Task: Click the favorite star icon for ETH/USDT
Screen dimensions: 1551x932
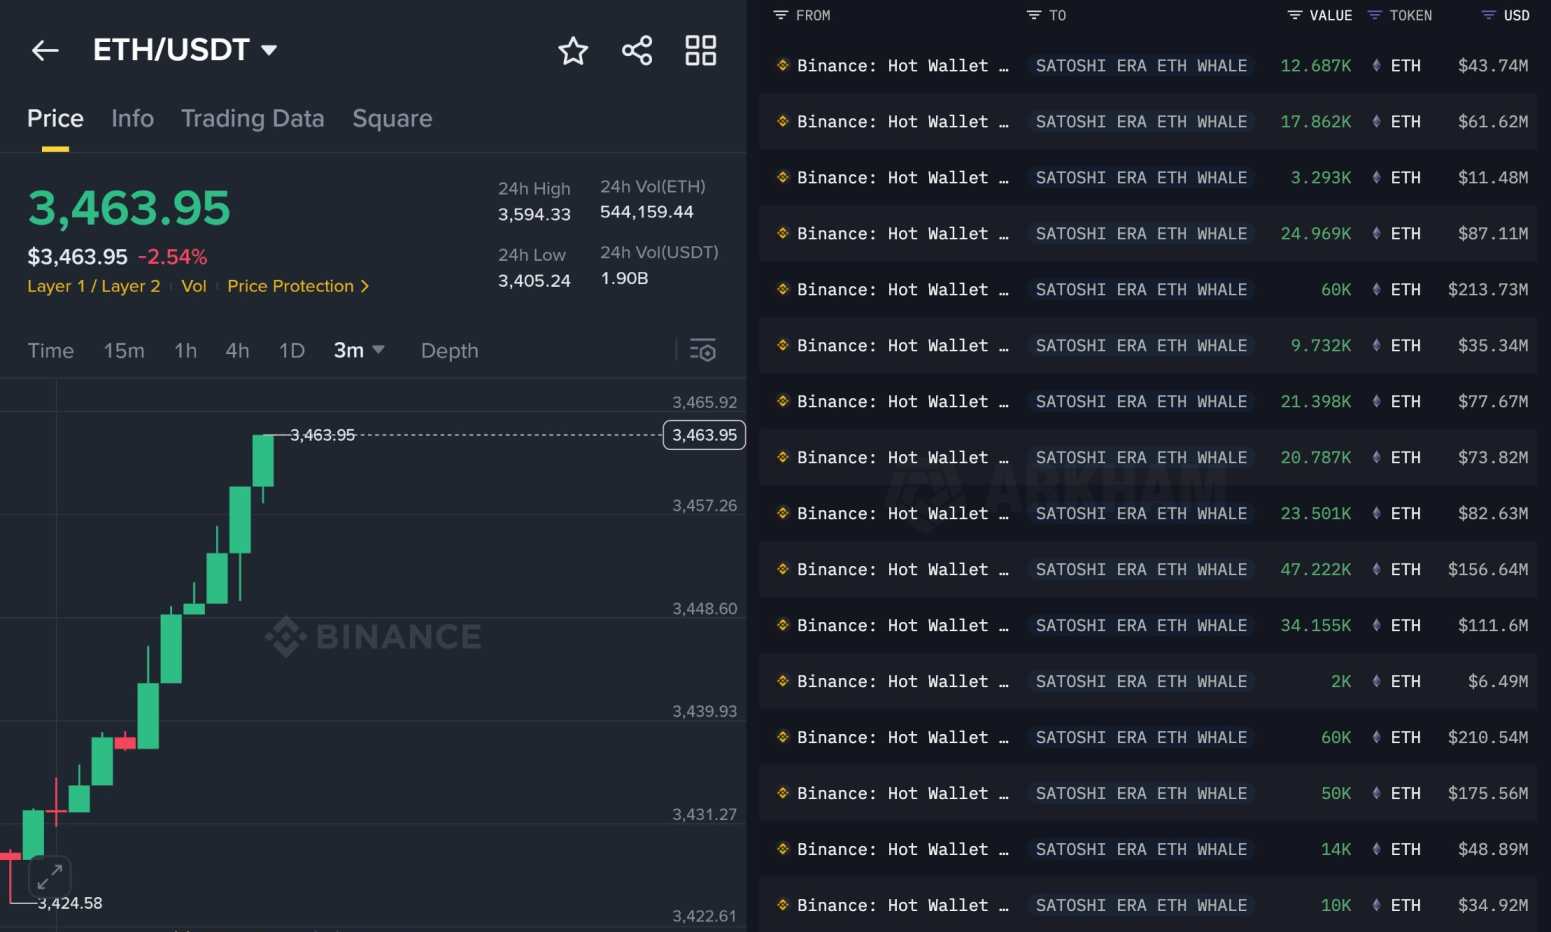Action: pyautogui.click(x=573, y=50)
